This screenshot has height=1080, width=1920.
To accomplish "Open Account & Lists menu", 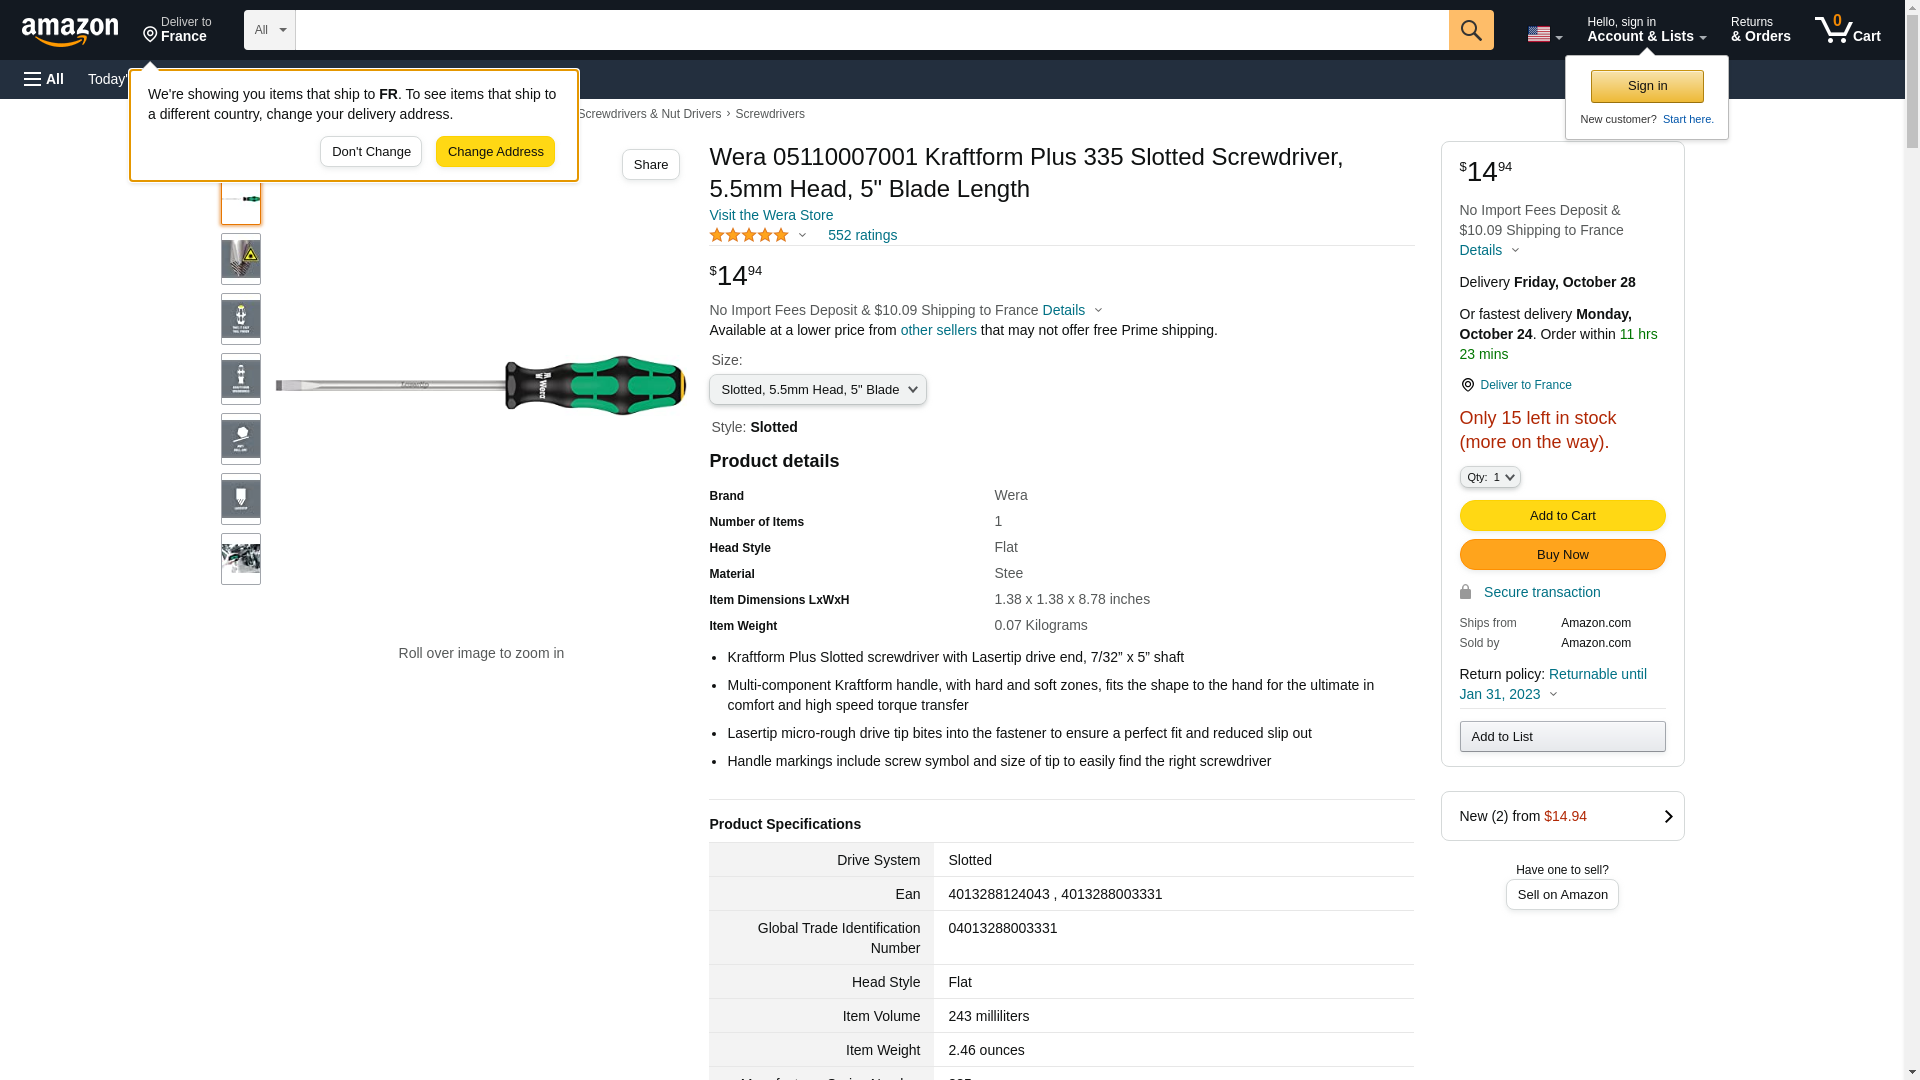I will pos(1646,30).
